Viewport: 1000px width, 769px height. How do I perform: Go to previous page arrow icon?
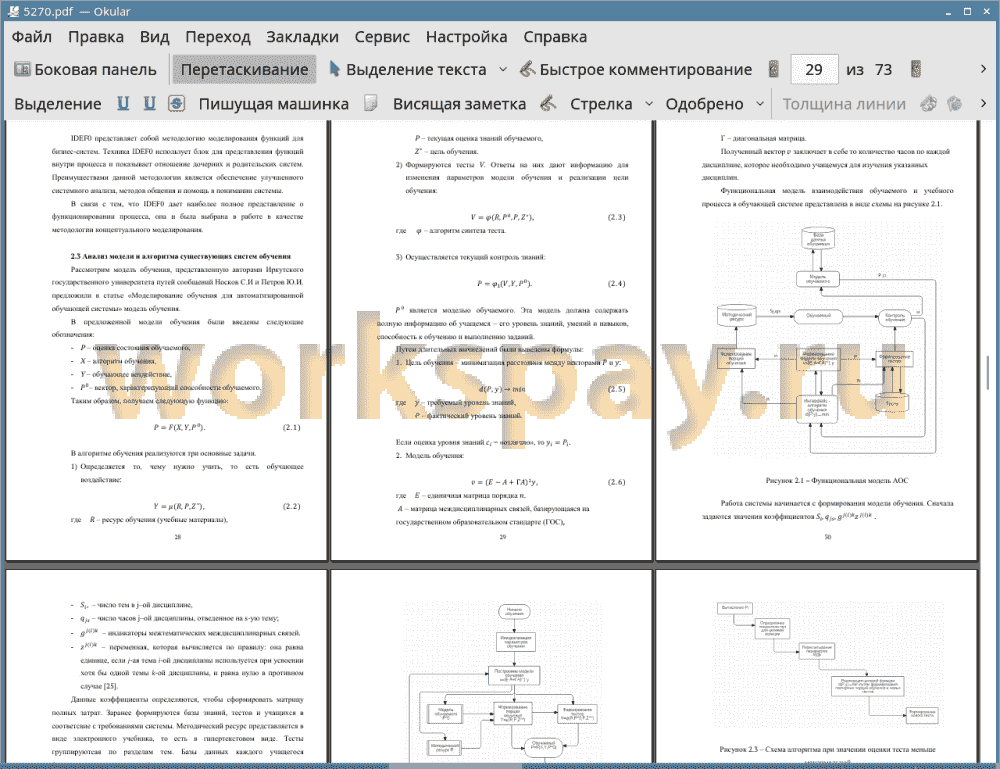[x=774, y=70]
